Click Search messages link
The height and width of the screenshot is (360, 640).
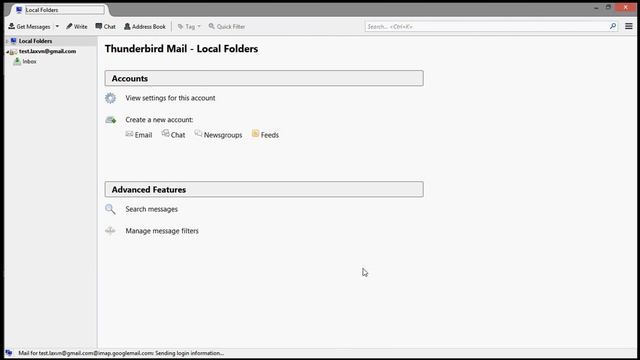click(151, 209)
